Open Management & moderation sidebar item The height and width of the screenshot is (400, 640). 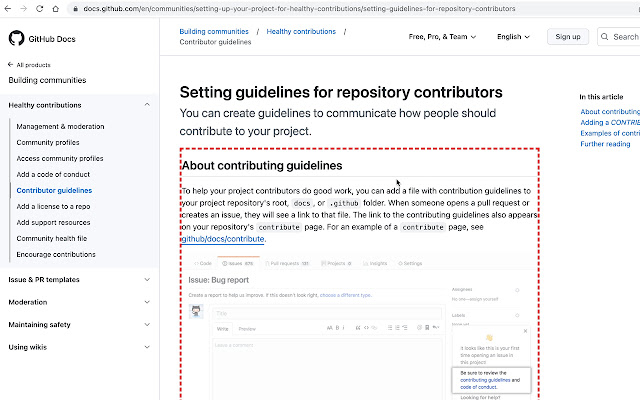(60, 127)
